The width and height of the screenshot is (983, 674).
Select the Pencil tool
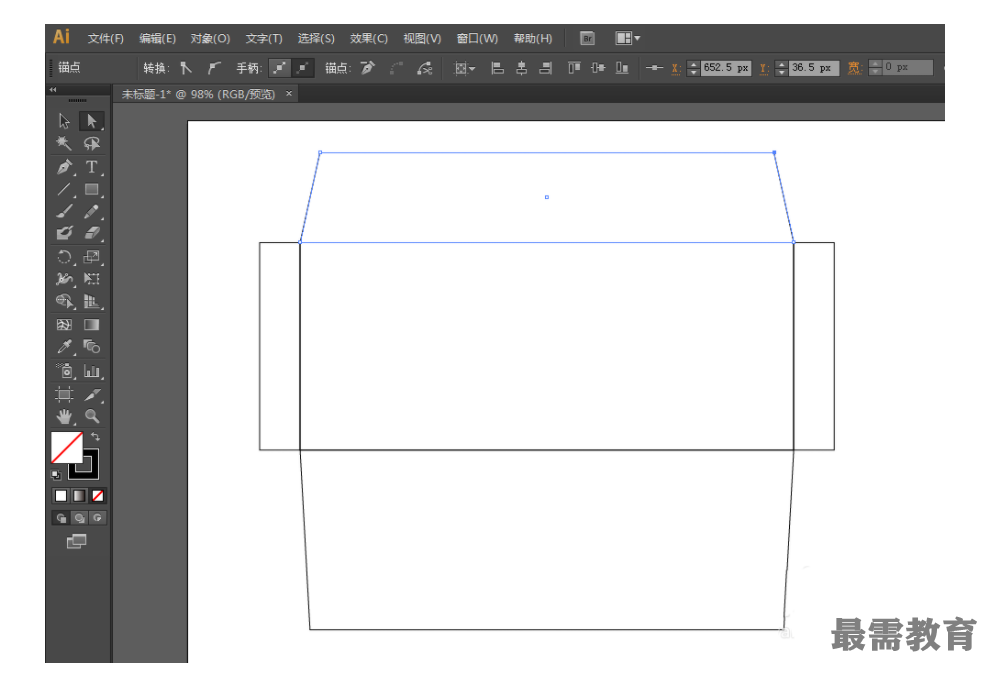92,212
